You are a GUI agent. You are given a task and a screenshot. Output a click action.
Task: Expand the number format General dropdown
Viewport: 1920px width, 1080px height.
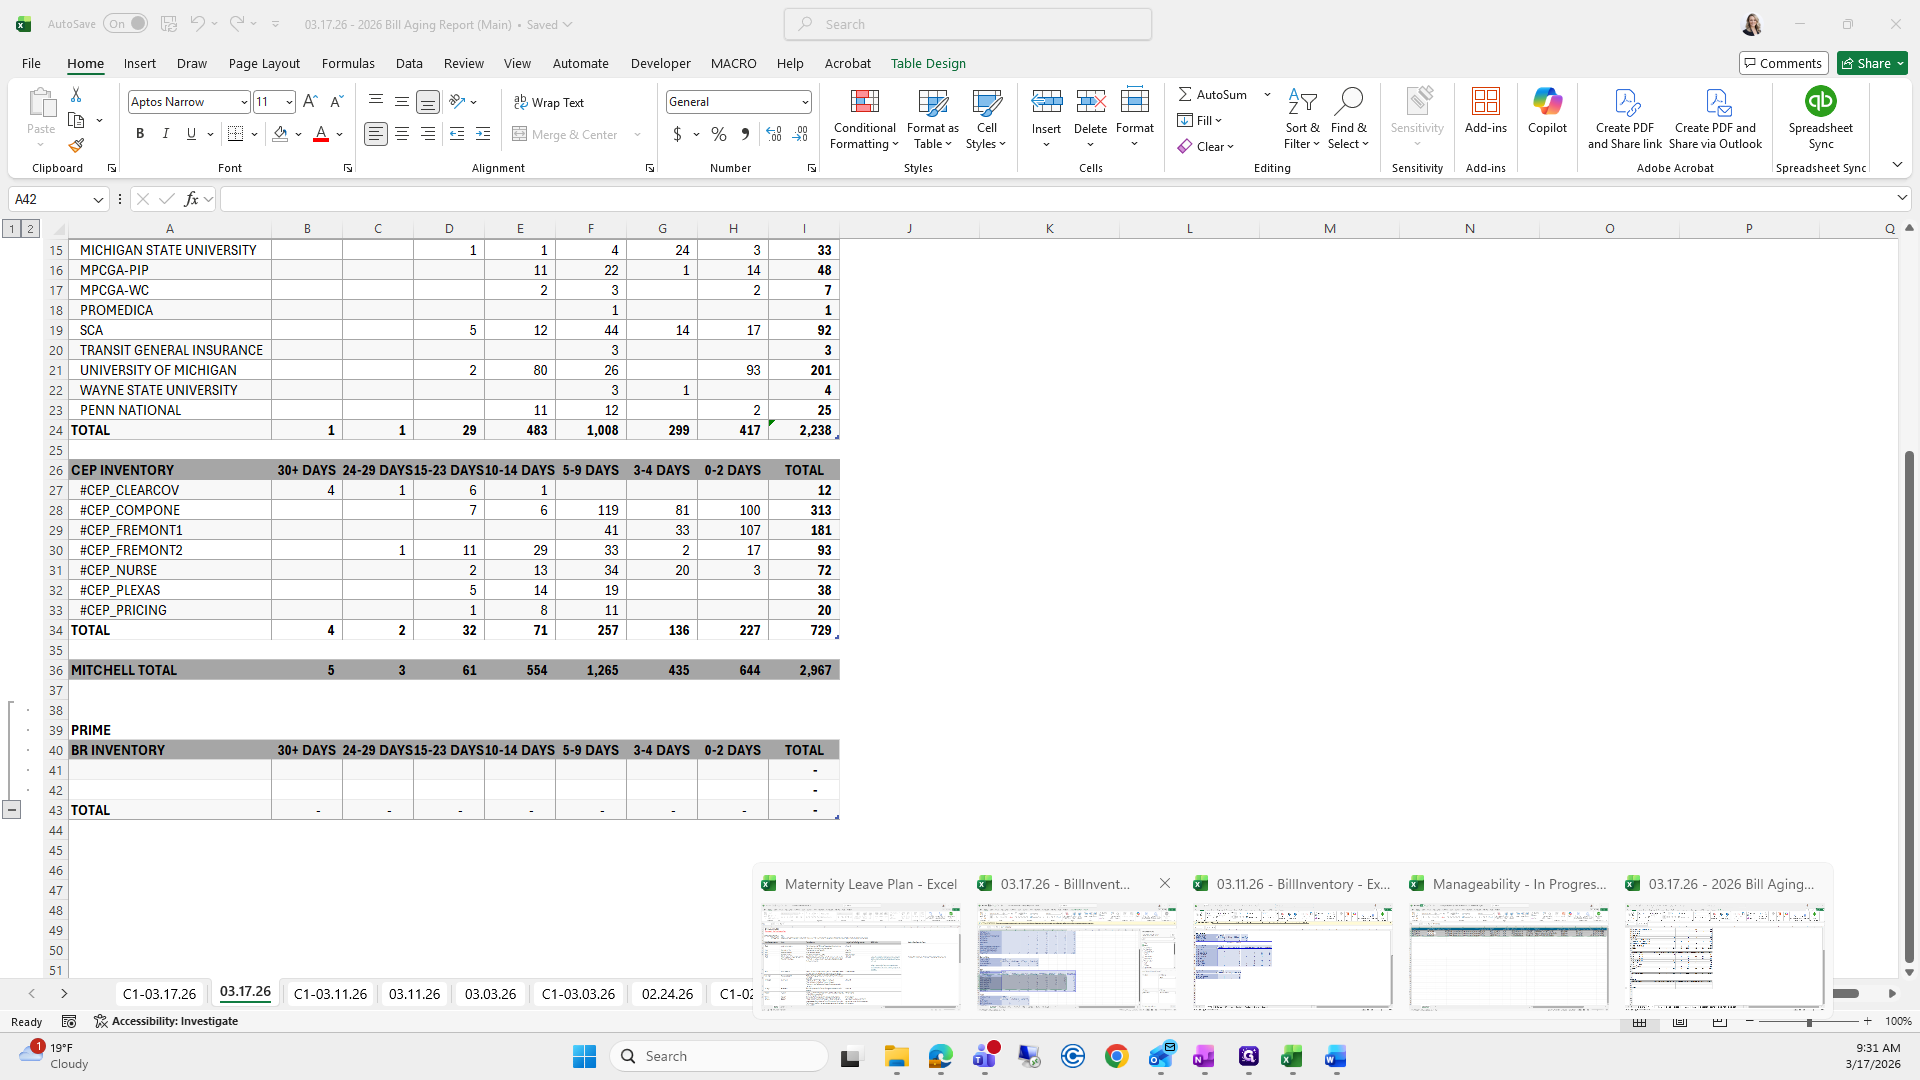pos(804,102)
